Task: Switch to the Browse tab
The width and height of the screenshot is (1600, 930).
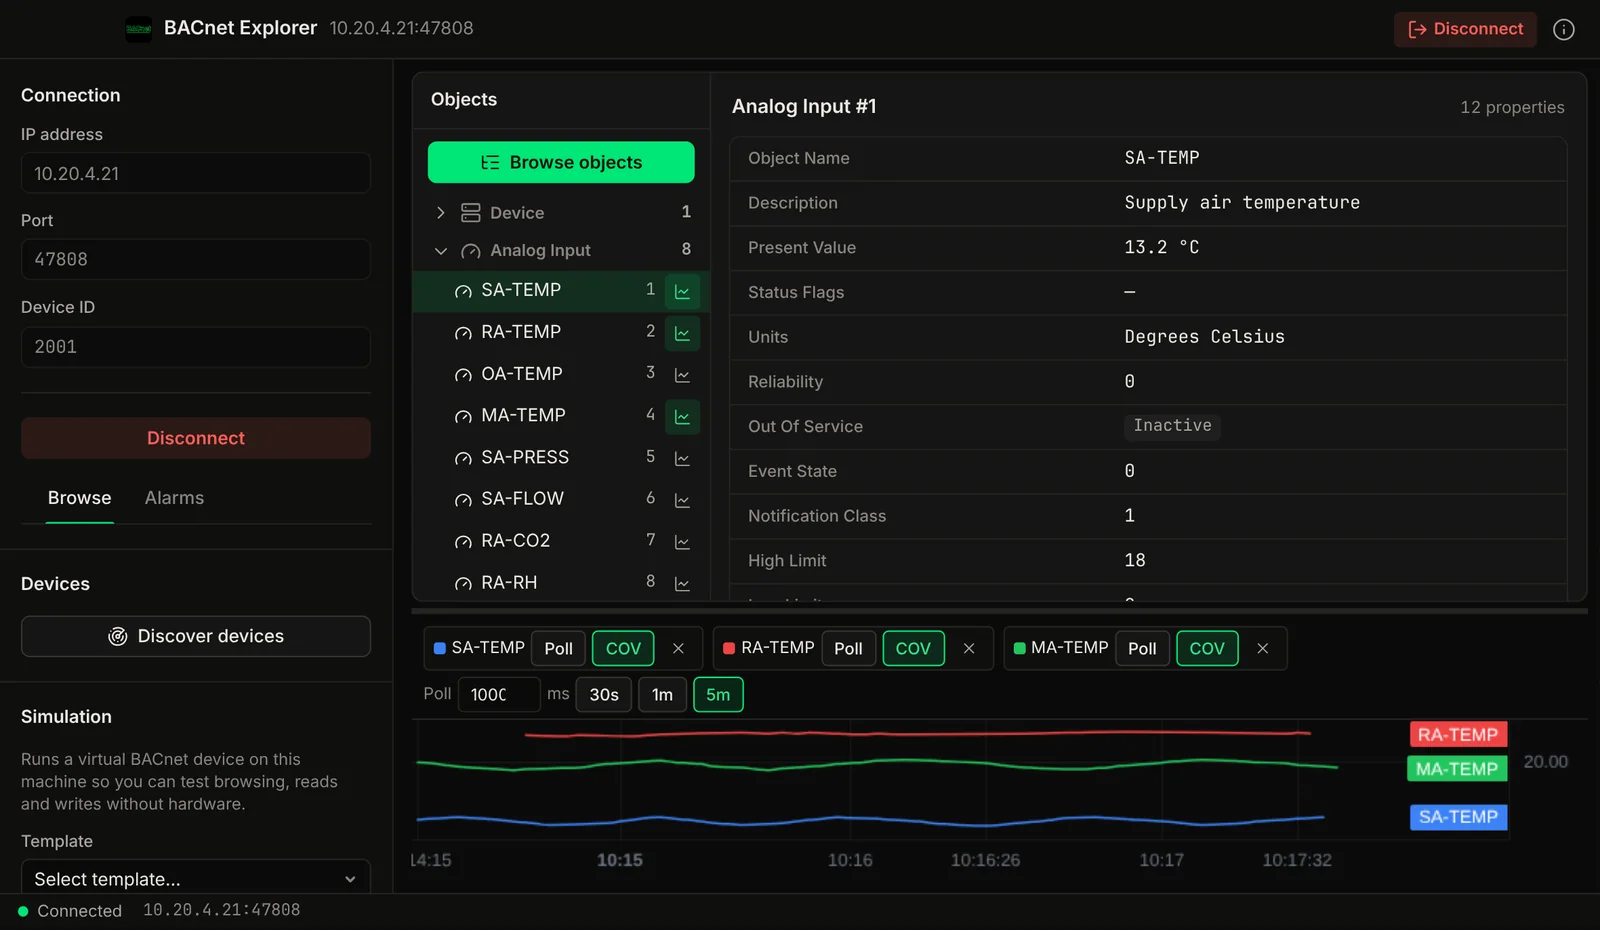Action: tap(80, 498)
